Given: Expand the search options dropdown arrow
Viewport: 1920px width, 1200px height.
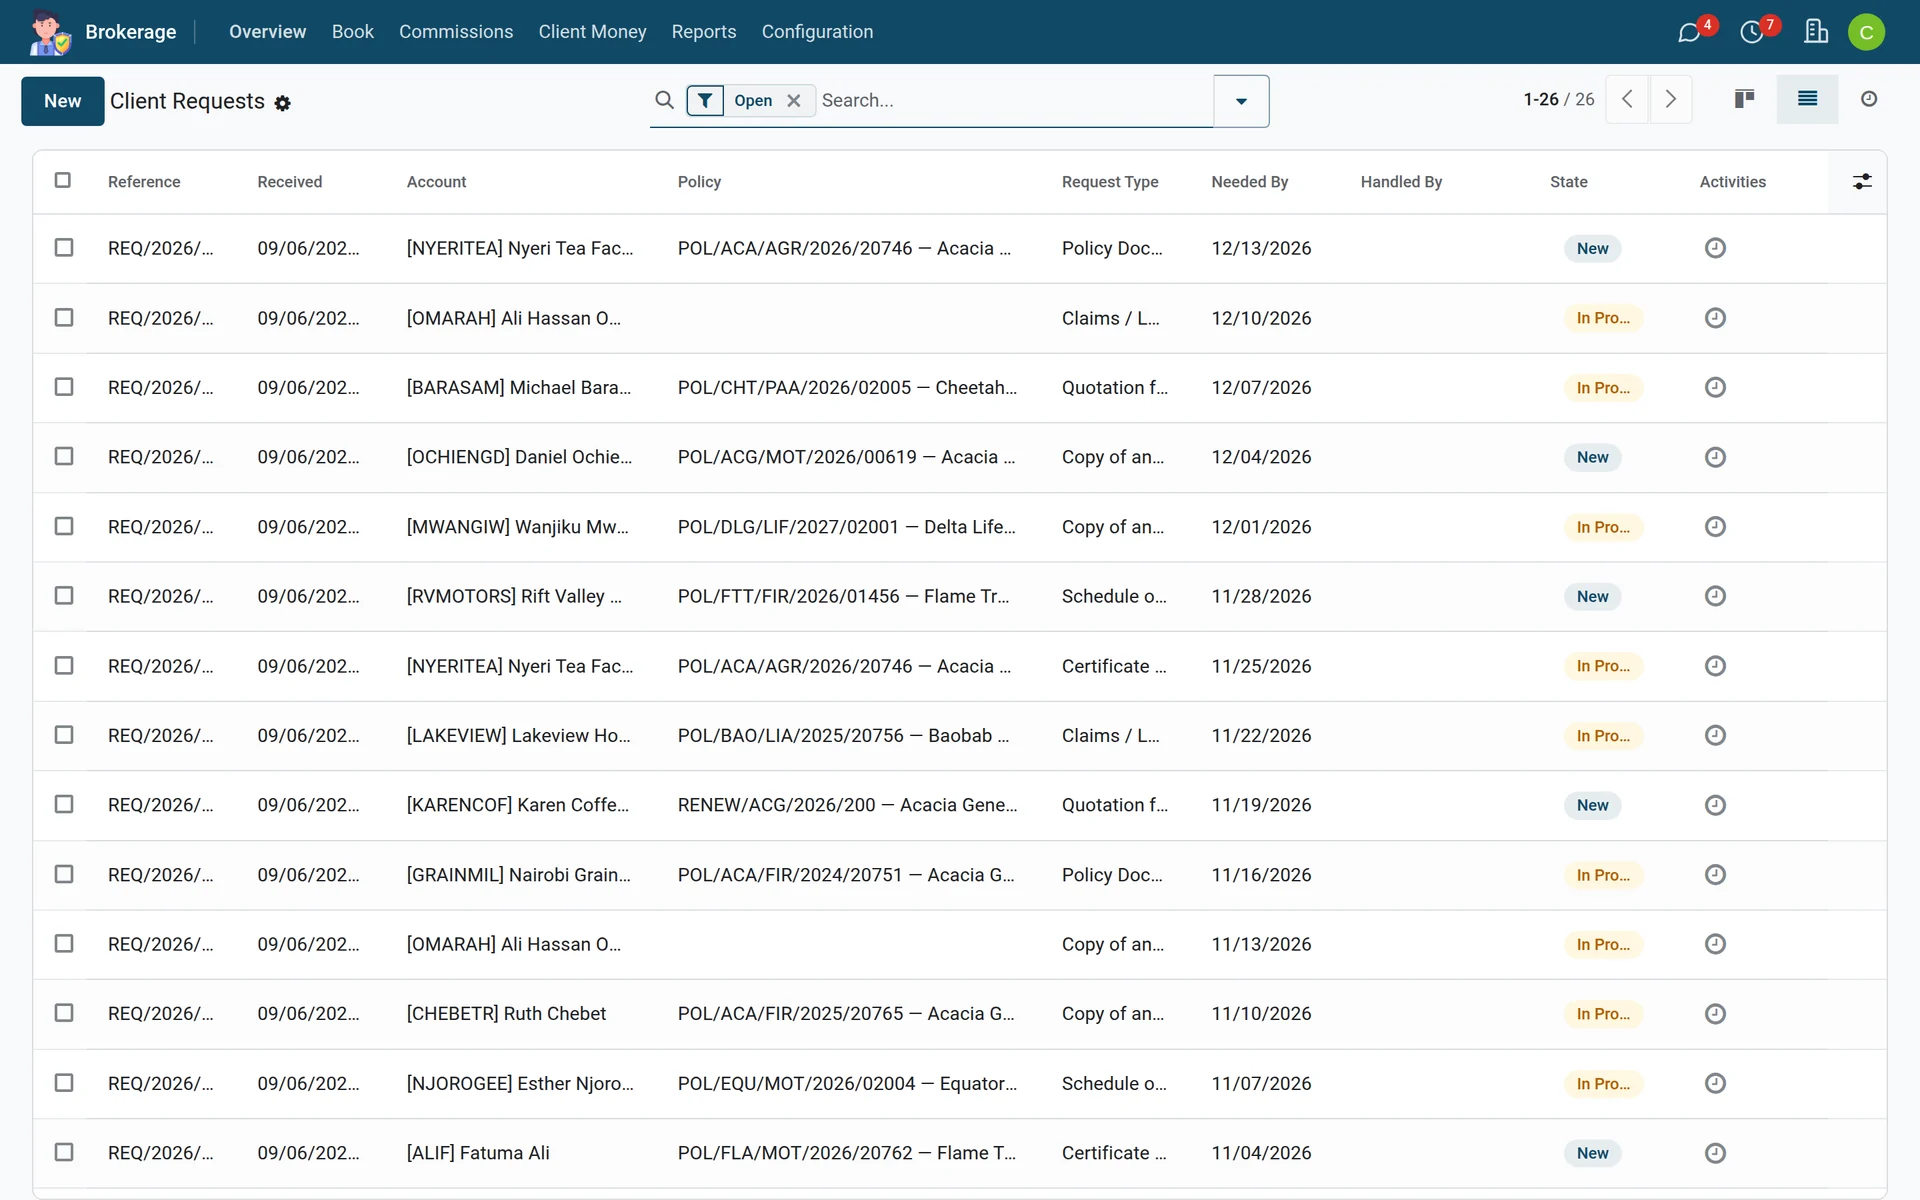Looking at the screenshot, I should coord(1241,101).
